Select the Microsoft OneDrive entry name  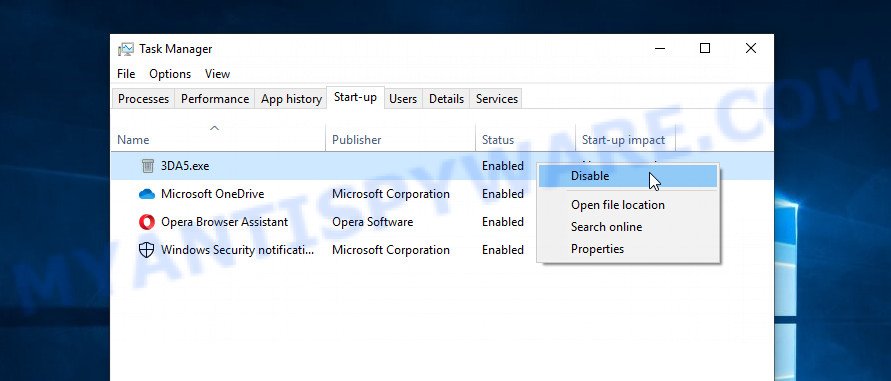pyautogui.click(x=213, y=194)
